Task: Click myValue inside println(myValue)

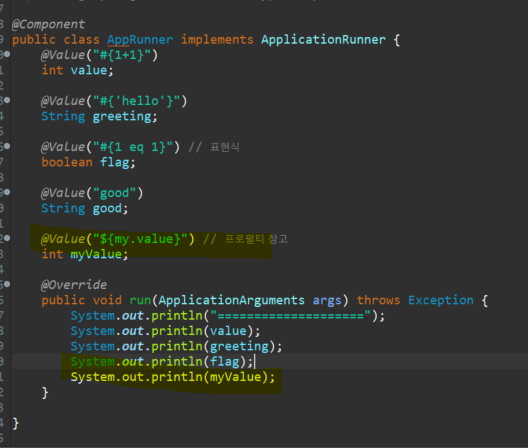Action: [x=236, y=377]
